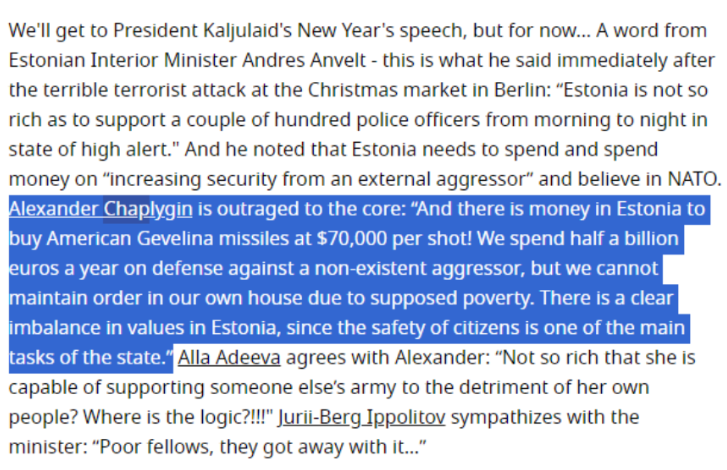Open the Alla Adeeva link
This screenshot has height=470, width=727.
(229, 357)
